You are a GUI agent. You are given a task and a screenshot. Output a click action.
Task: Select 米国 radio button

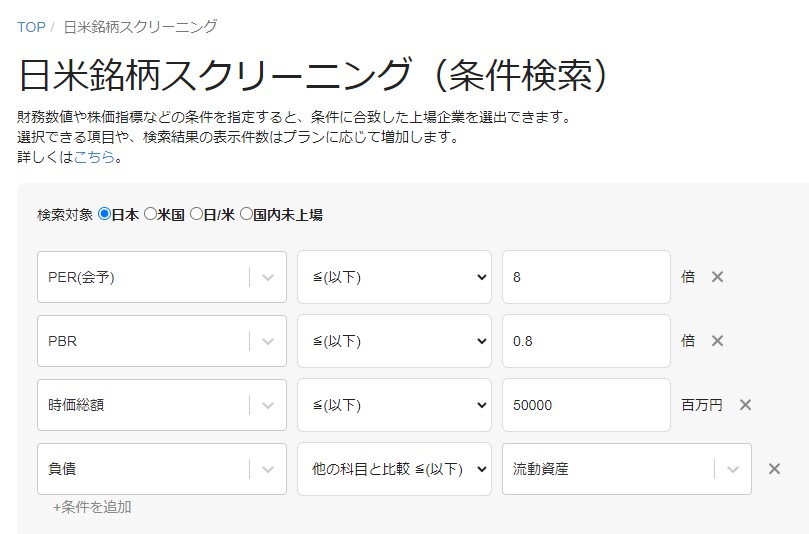pos(150,214)
